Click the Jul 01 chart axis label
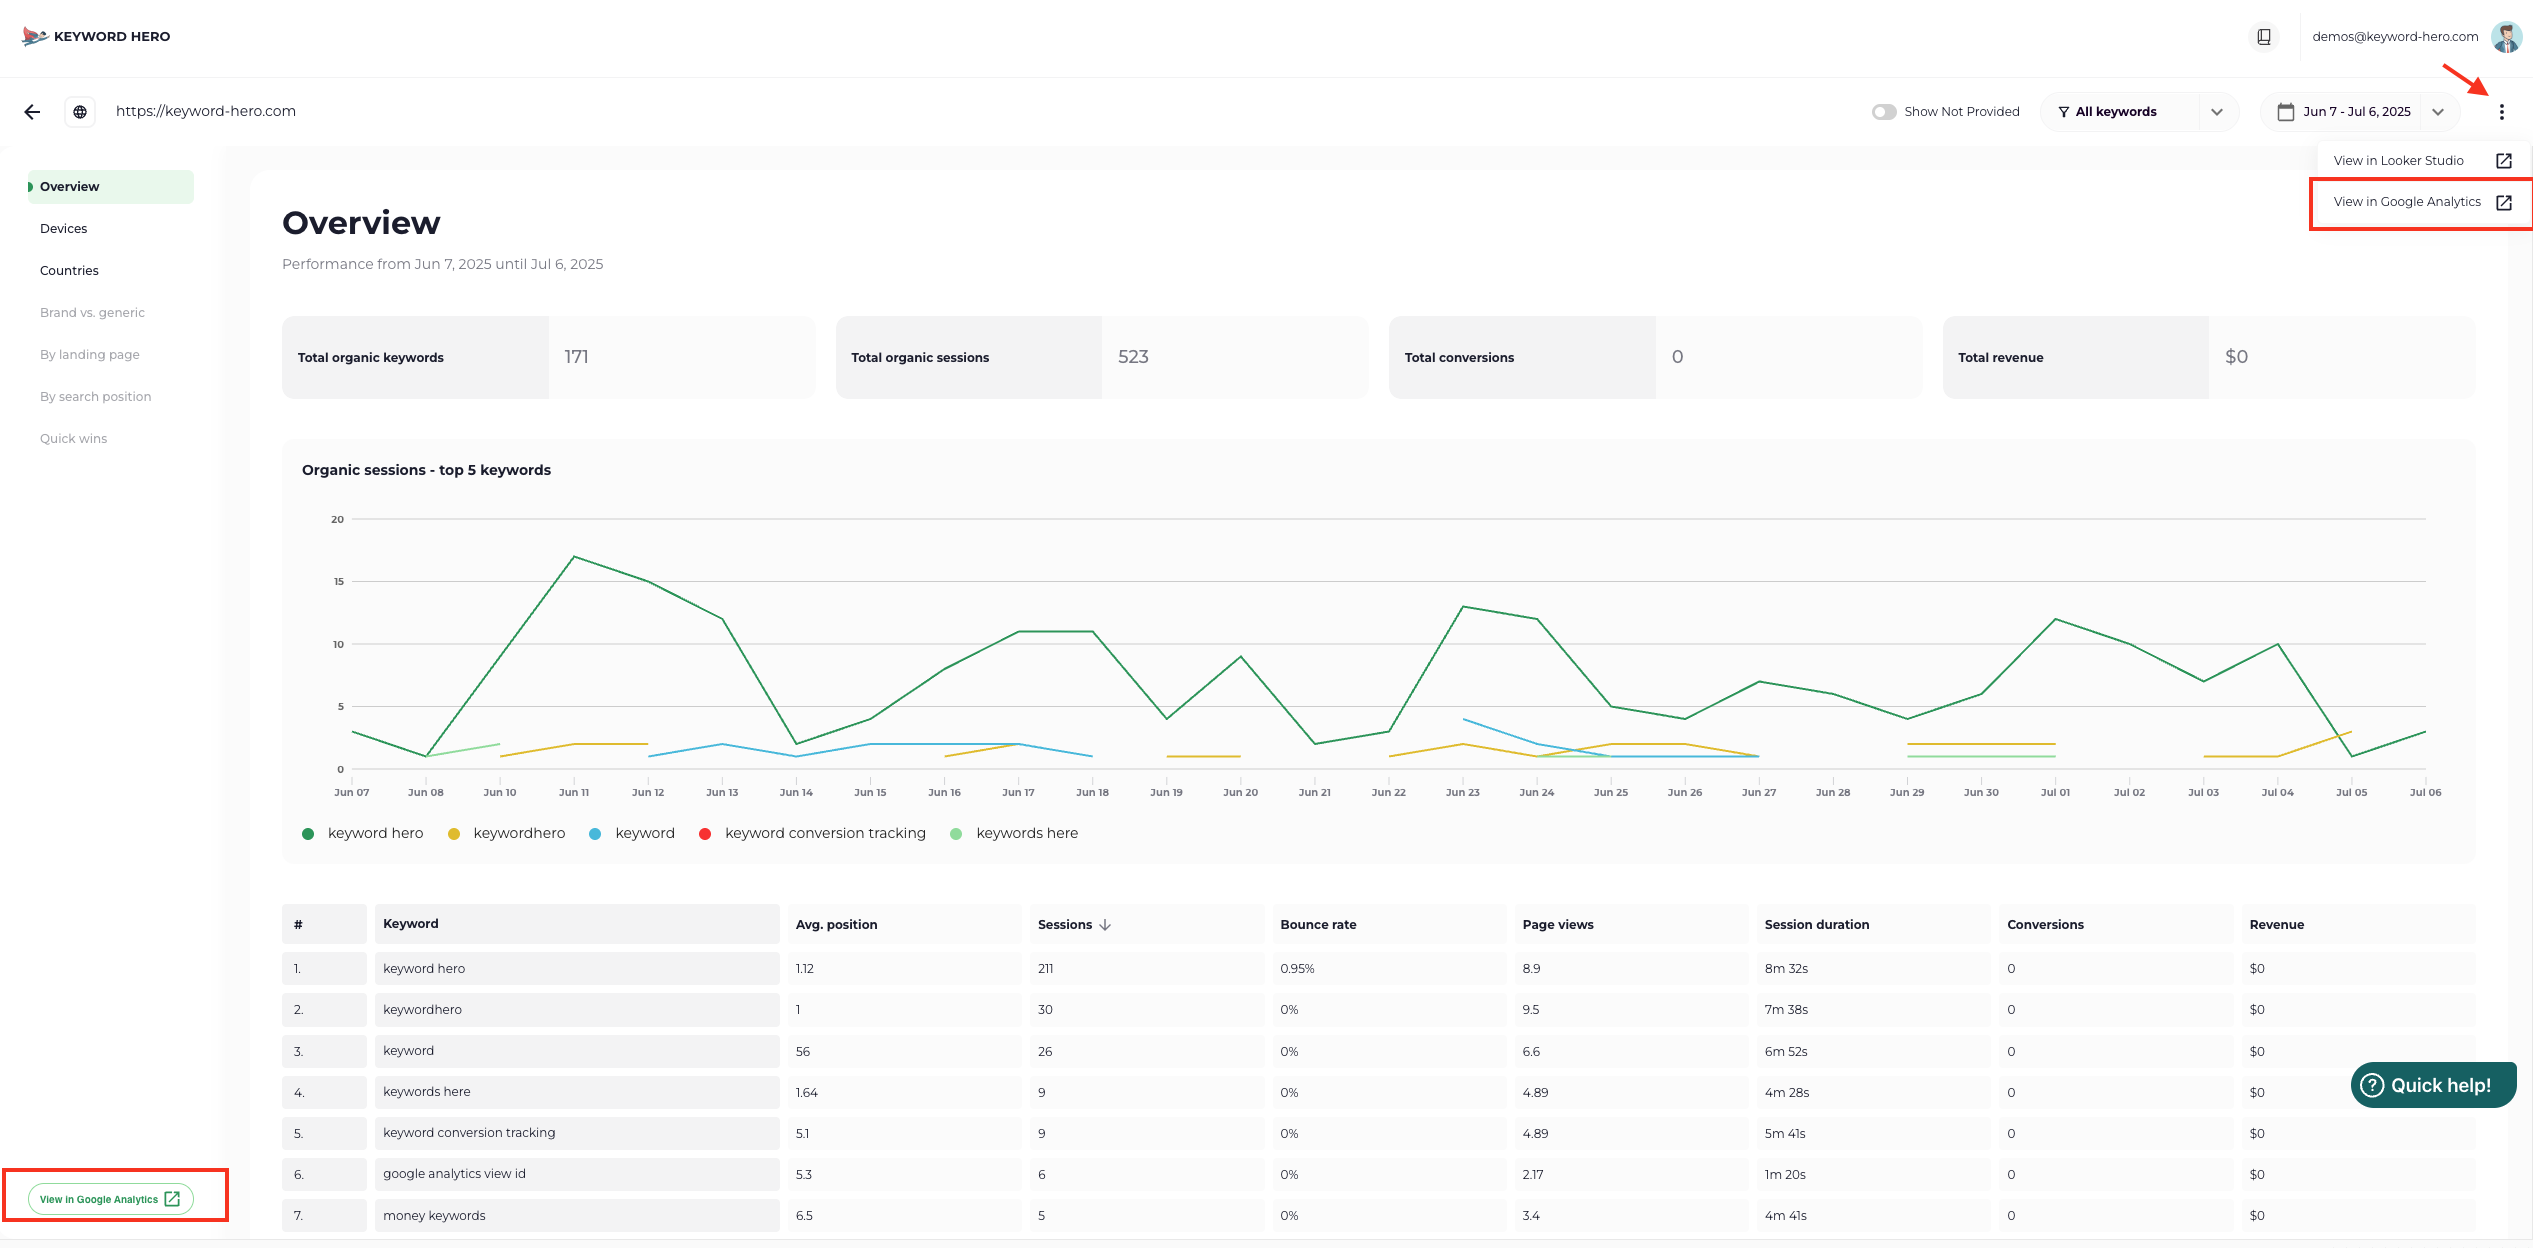Screen dimensions: 2533x1248 click(2055, 792)
